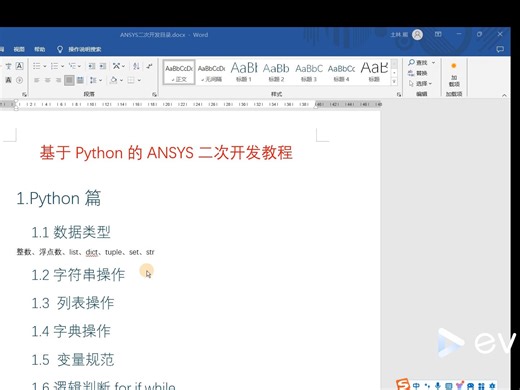Expand shading color dropdown arrow
The width and height of the screenshot is (520, 390).
point(121,80)
